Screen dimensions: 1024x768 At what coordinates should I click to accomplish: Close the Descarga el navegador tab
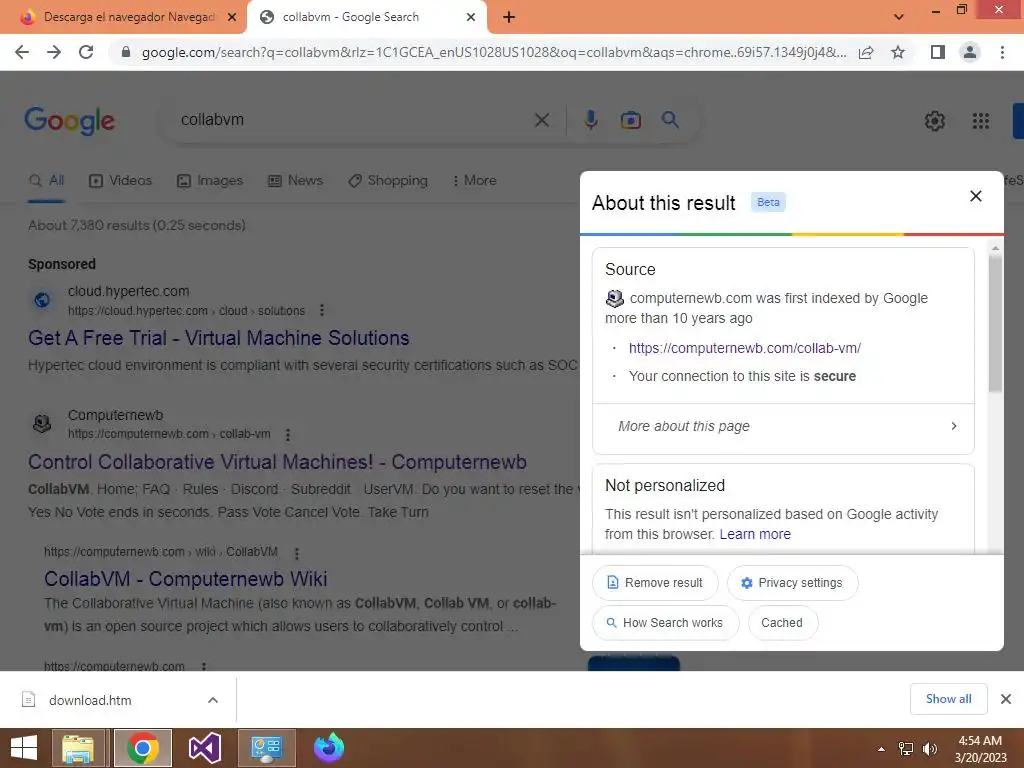point(232,17)
